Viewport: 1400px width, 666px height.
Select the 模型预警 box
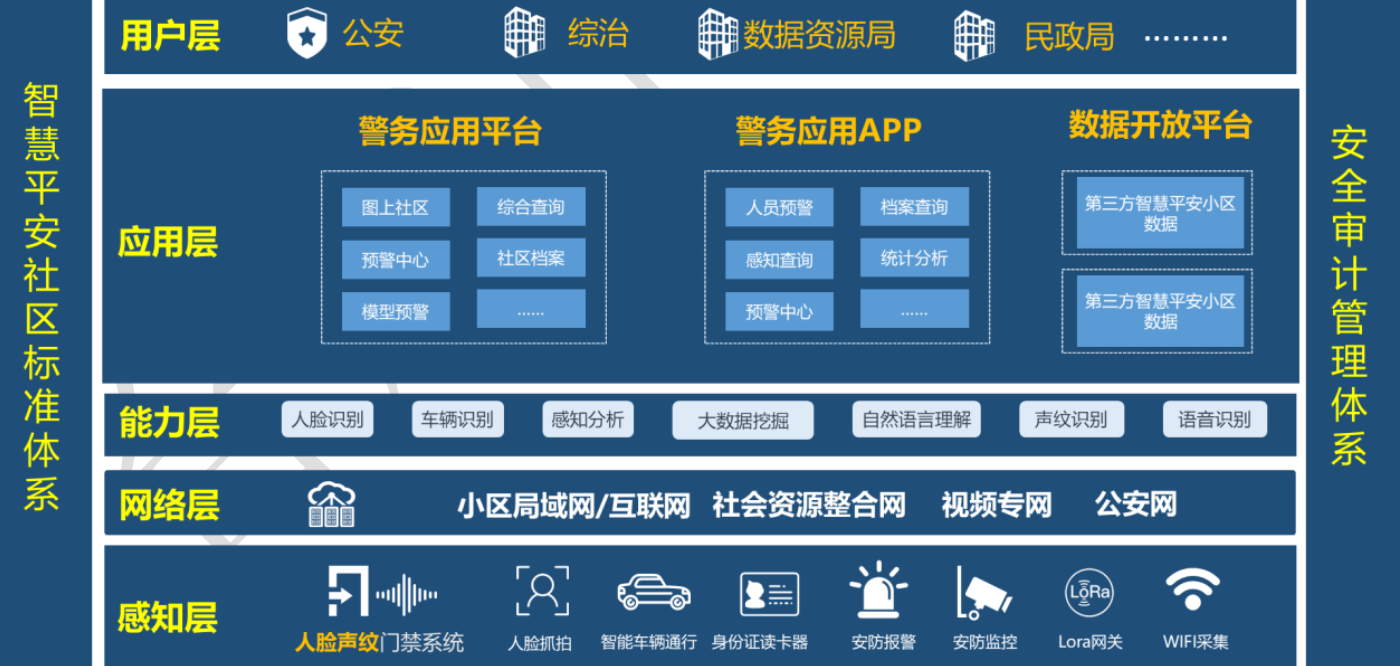coord(395,312)
